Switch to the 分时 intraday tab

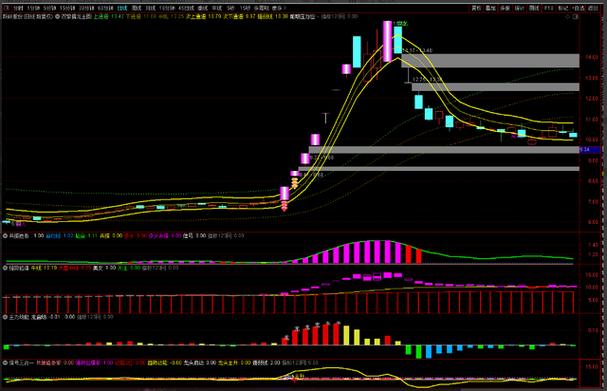18,8
